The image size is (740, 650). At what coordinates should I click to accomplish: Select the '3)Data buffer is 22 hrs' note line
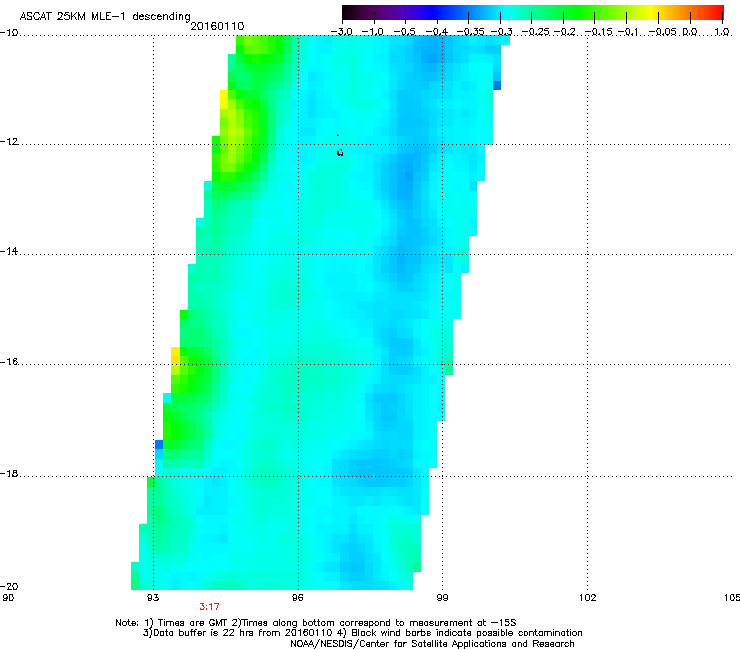(362, 633)
